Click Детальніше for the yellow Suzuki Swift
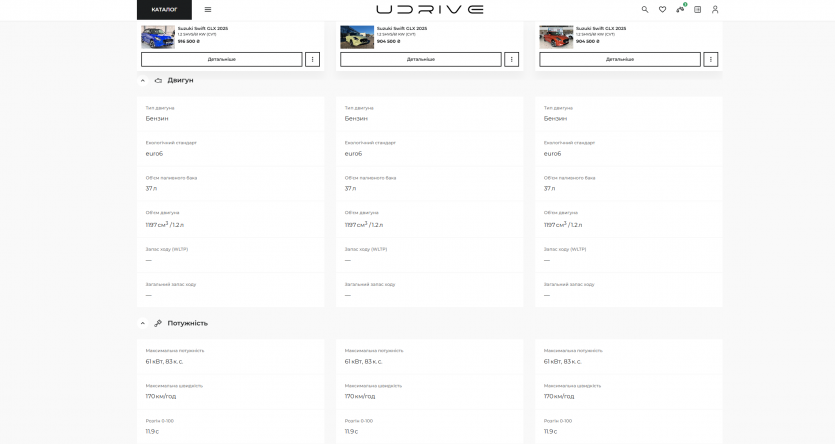 tap(421, 59)
